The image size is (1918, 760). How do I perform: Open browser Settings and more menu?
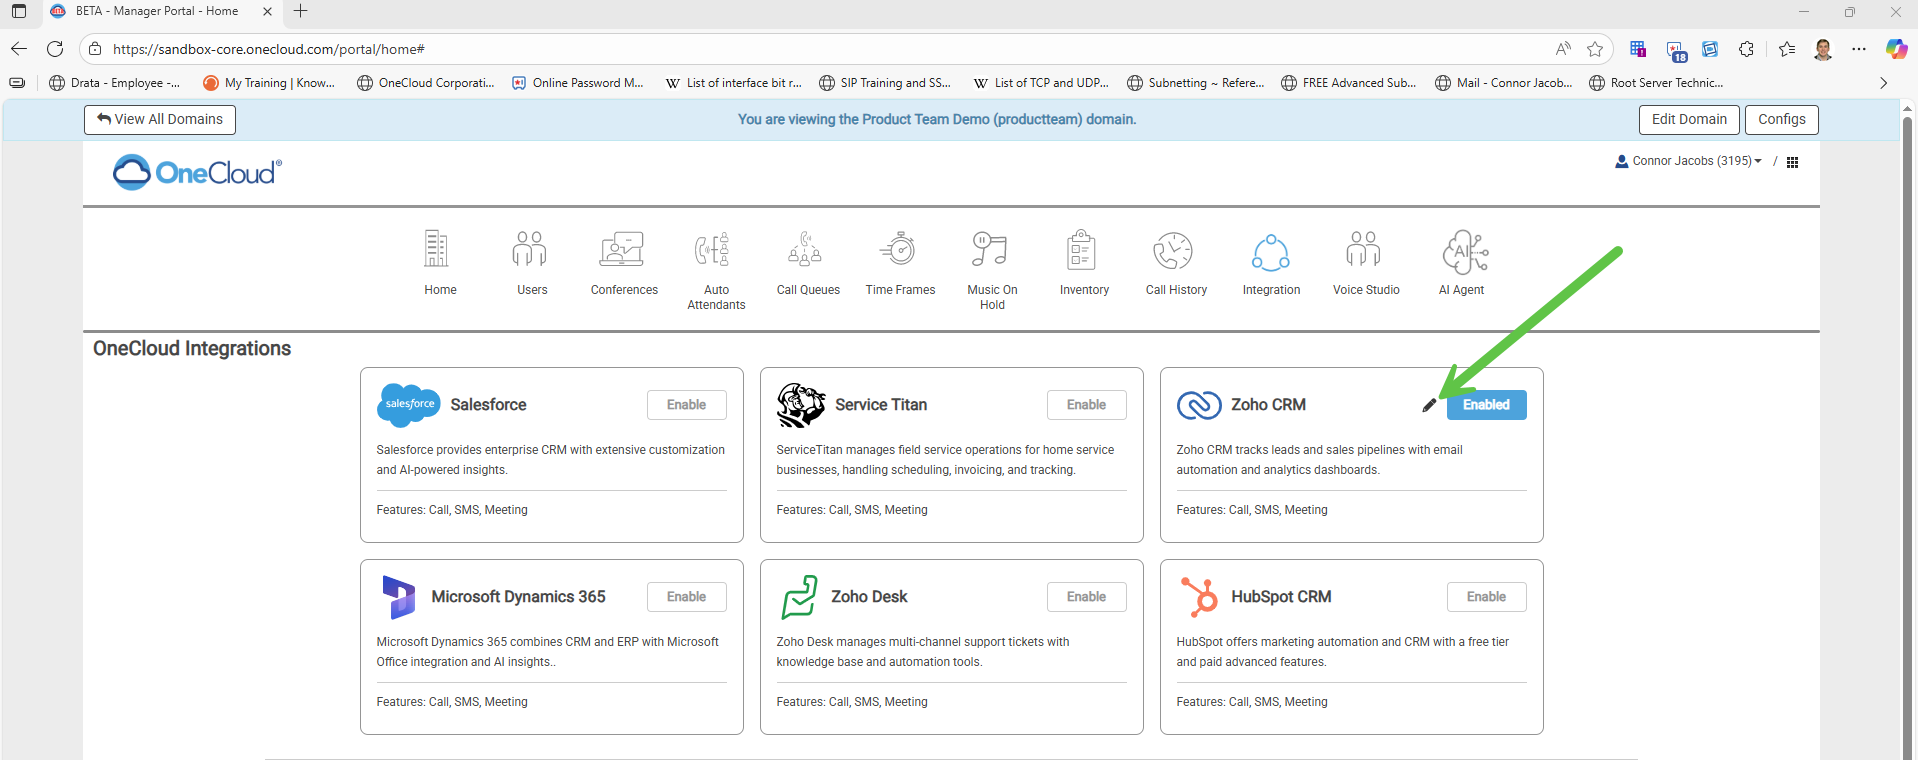click(x=1858, y=49)
